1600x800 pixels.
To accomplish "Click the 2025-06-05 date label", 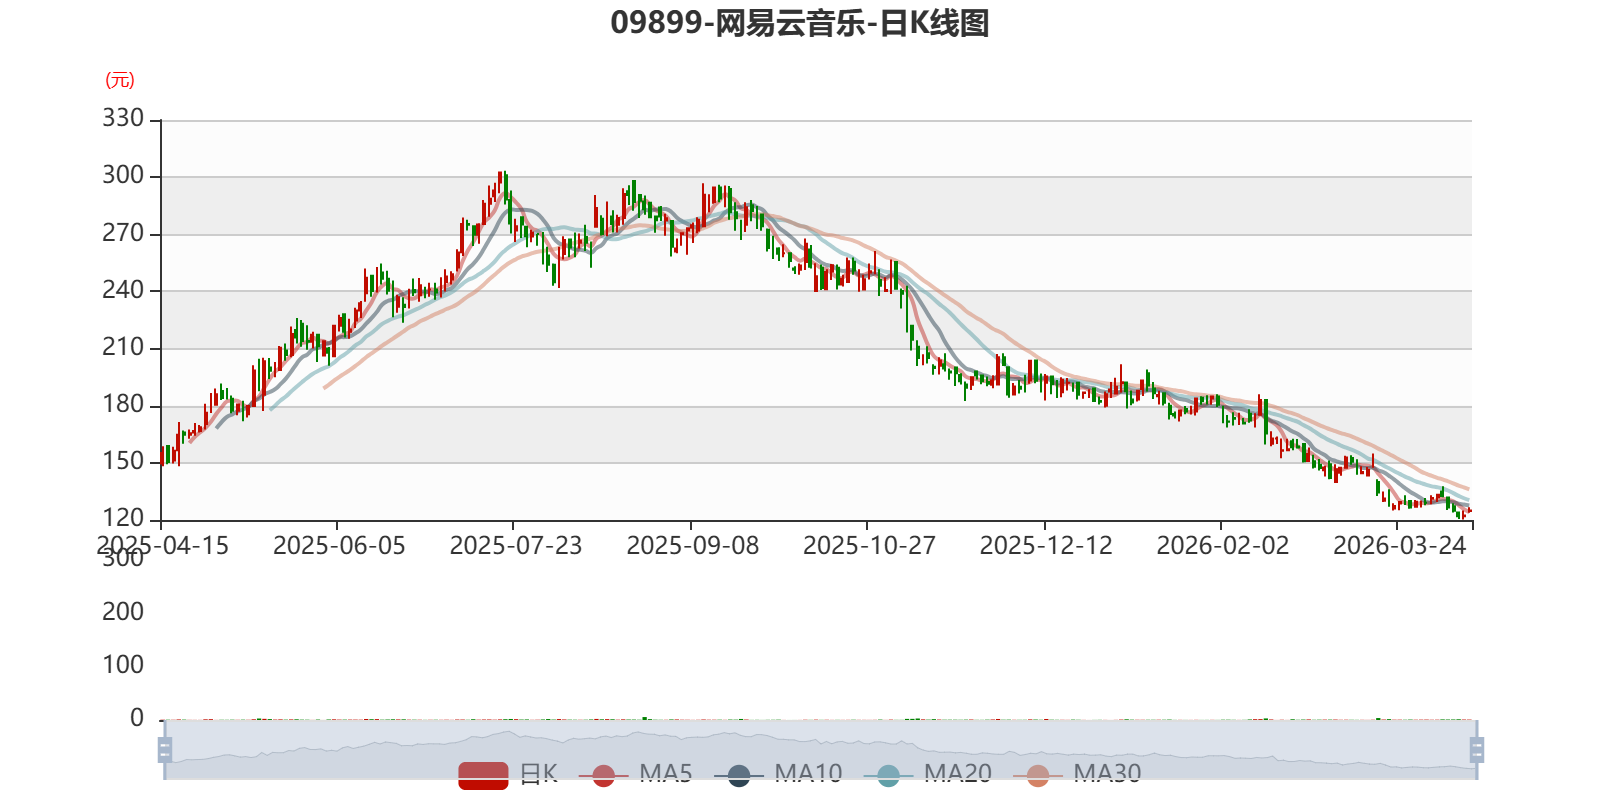I will [x=339, y=546].
